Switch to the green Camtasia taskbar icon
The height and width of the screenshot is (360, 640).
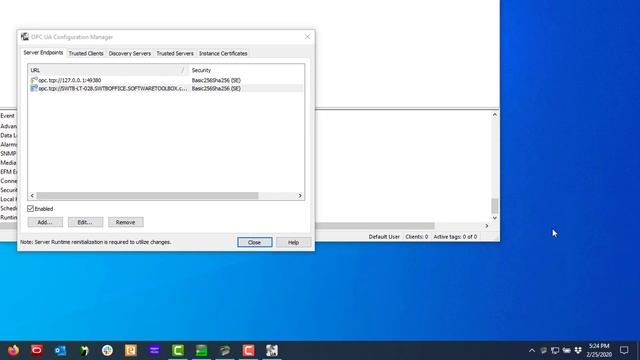pyautogui.click(x=178, y=350)
